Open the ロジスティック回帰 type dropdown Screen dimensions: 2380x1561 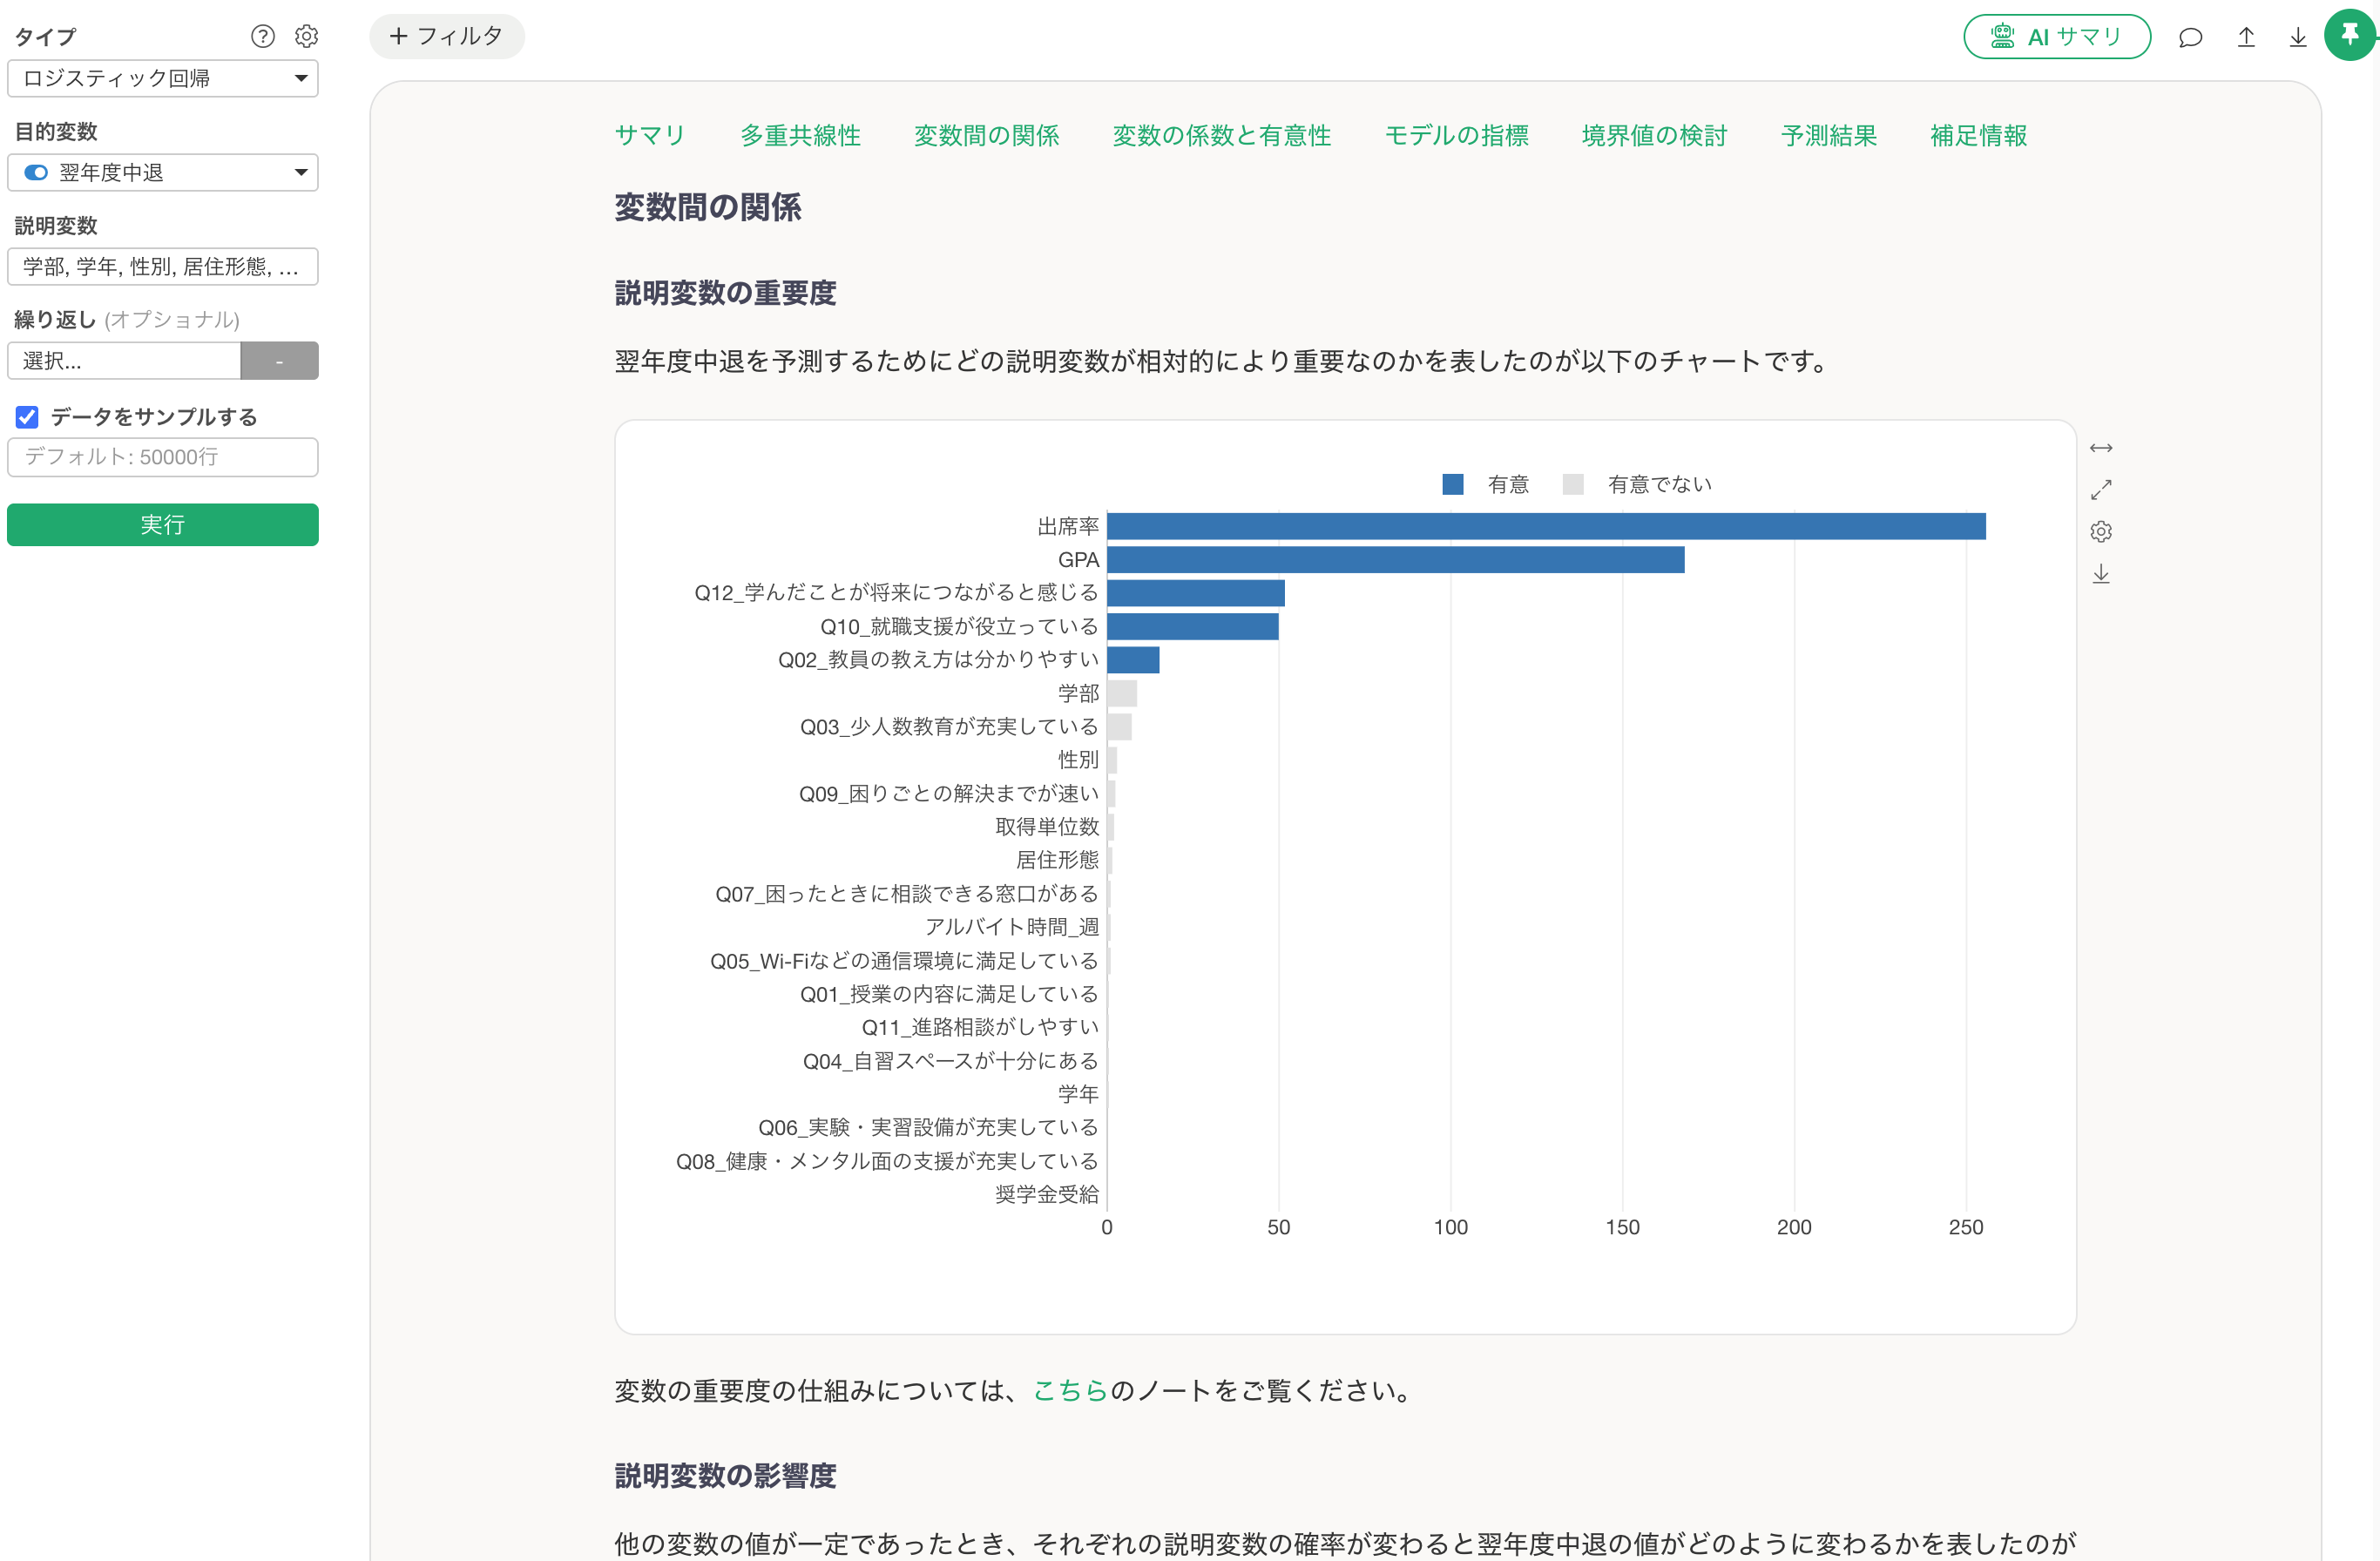point(163,78)
